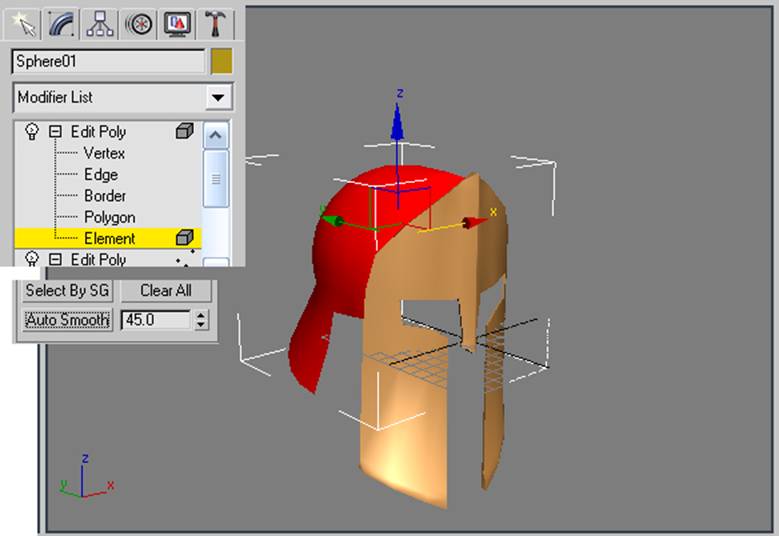Click the Auto Smooth button
The height and width of the screenshot is (536, 779).
[x=67, y=320]
